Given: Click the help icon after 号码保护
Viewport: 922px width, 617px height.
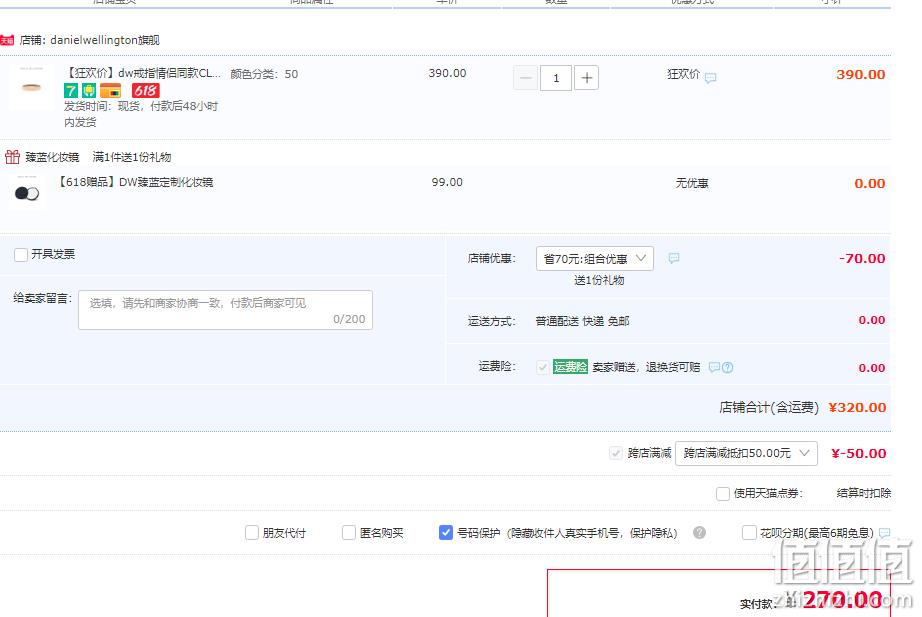Looking at the screenshot, I should point(699,532).
